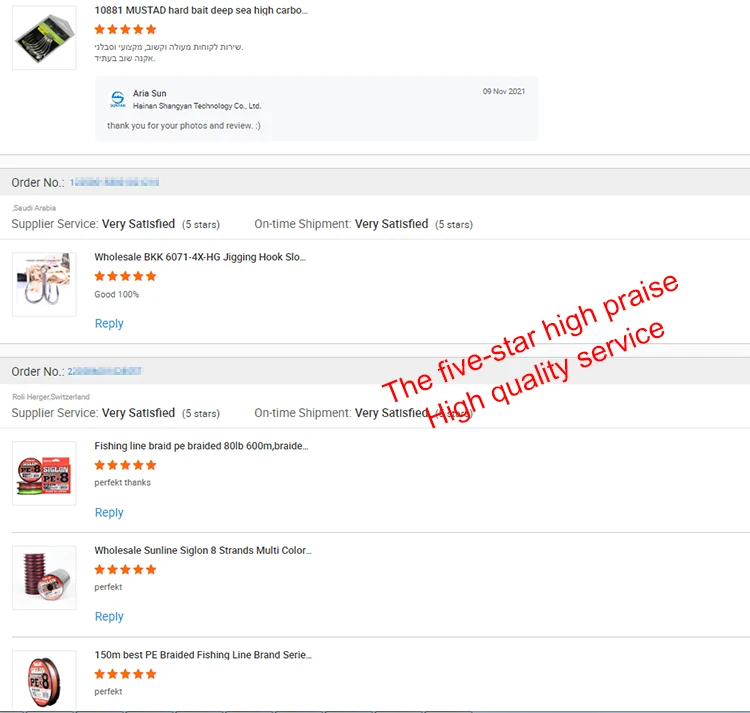Click the Saudi Arabia order number

coord(114,182)
